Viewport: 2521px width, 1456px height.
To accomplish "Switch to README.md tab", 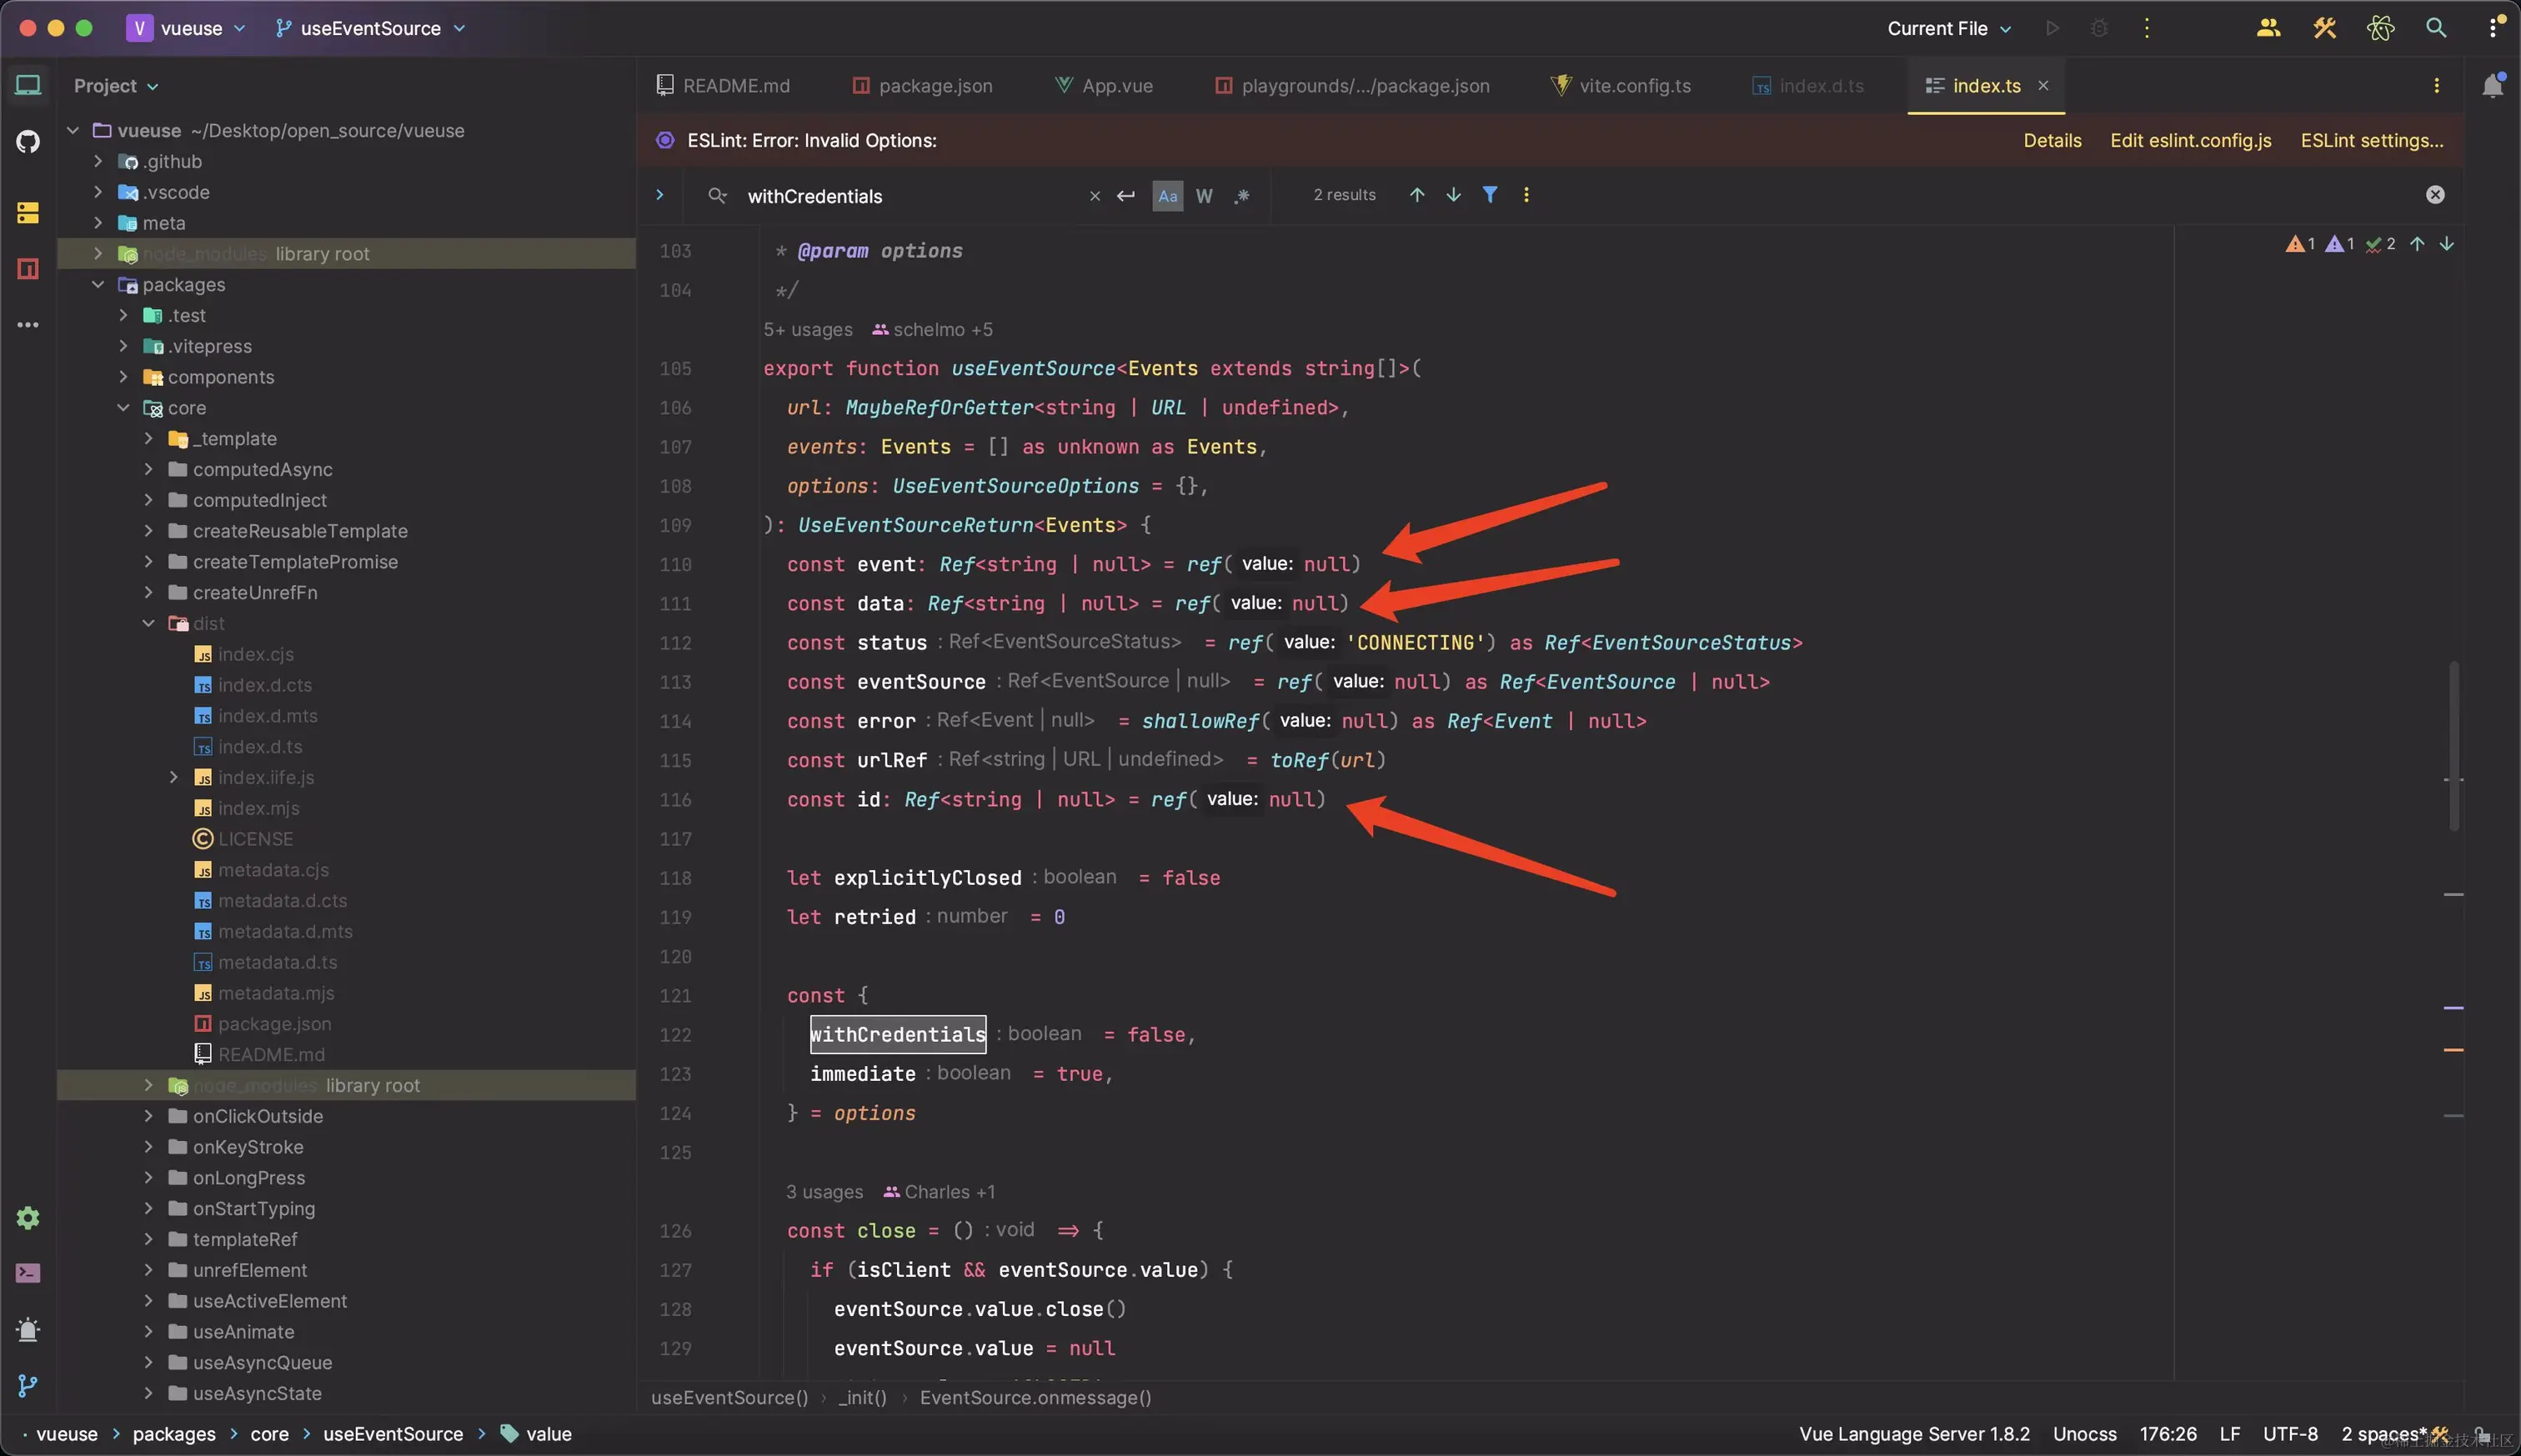I will (x=723, y=86).
